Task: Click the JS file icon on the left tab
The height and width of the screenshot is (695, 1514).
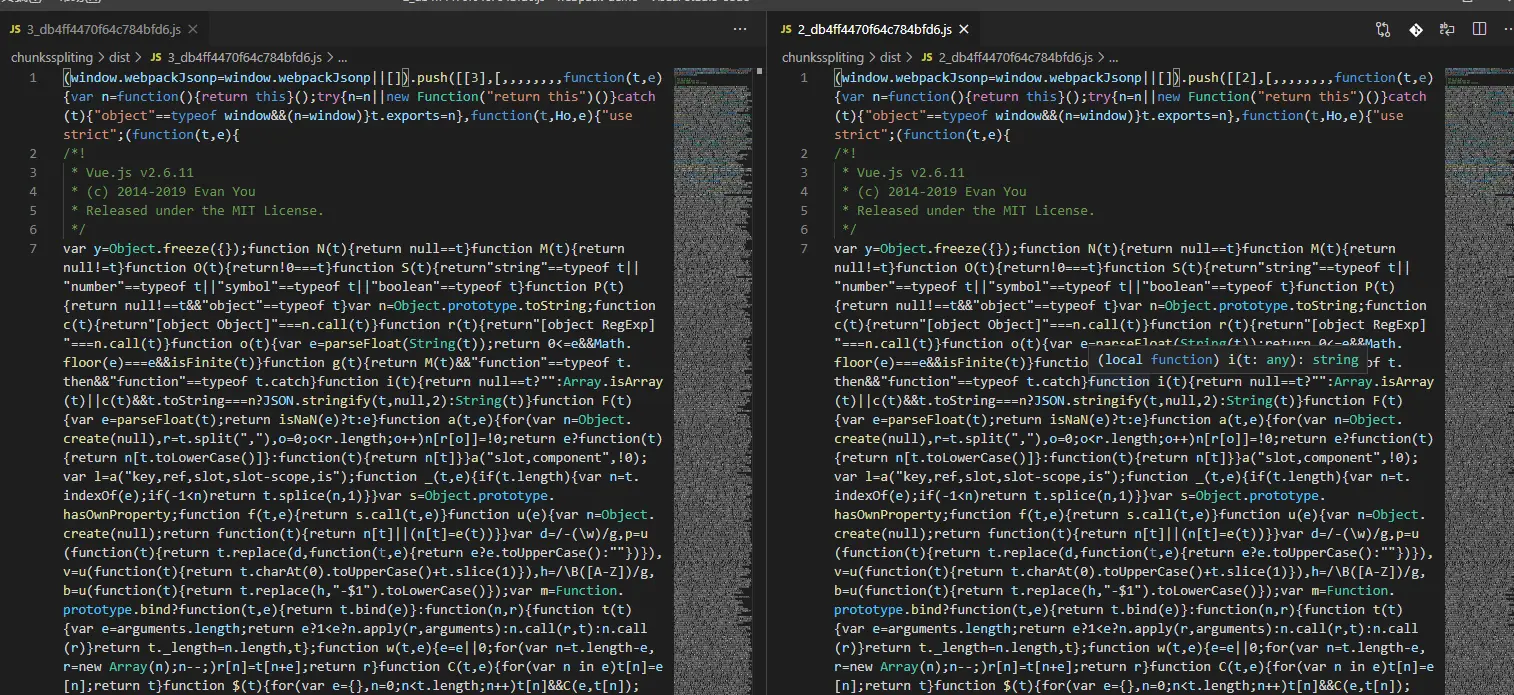Action: 14,29
